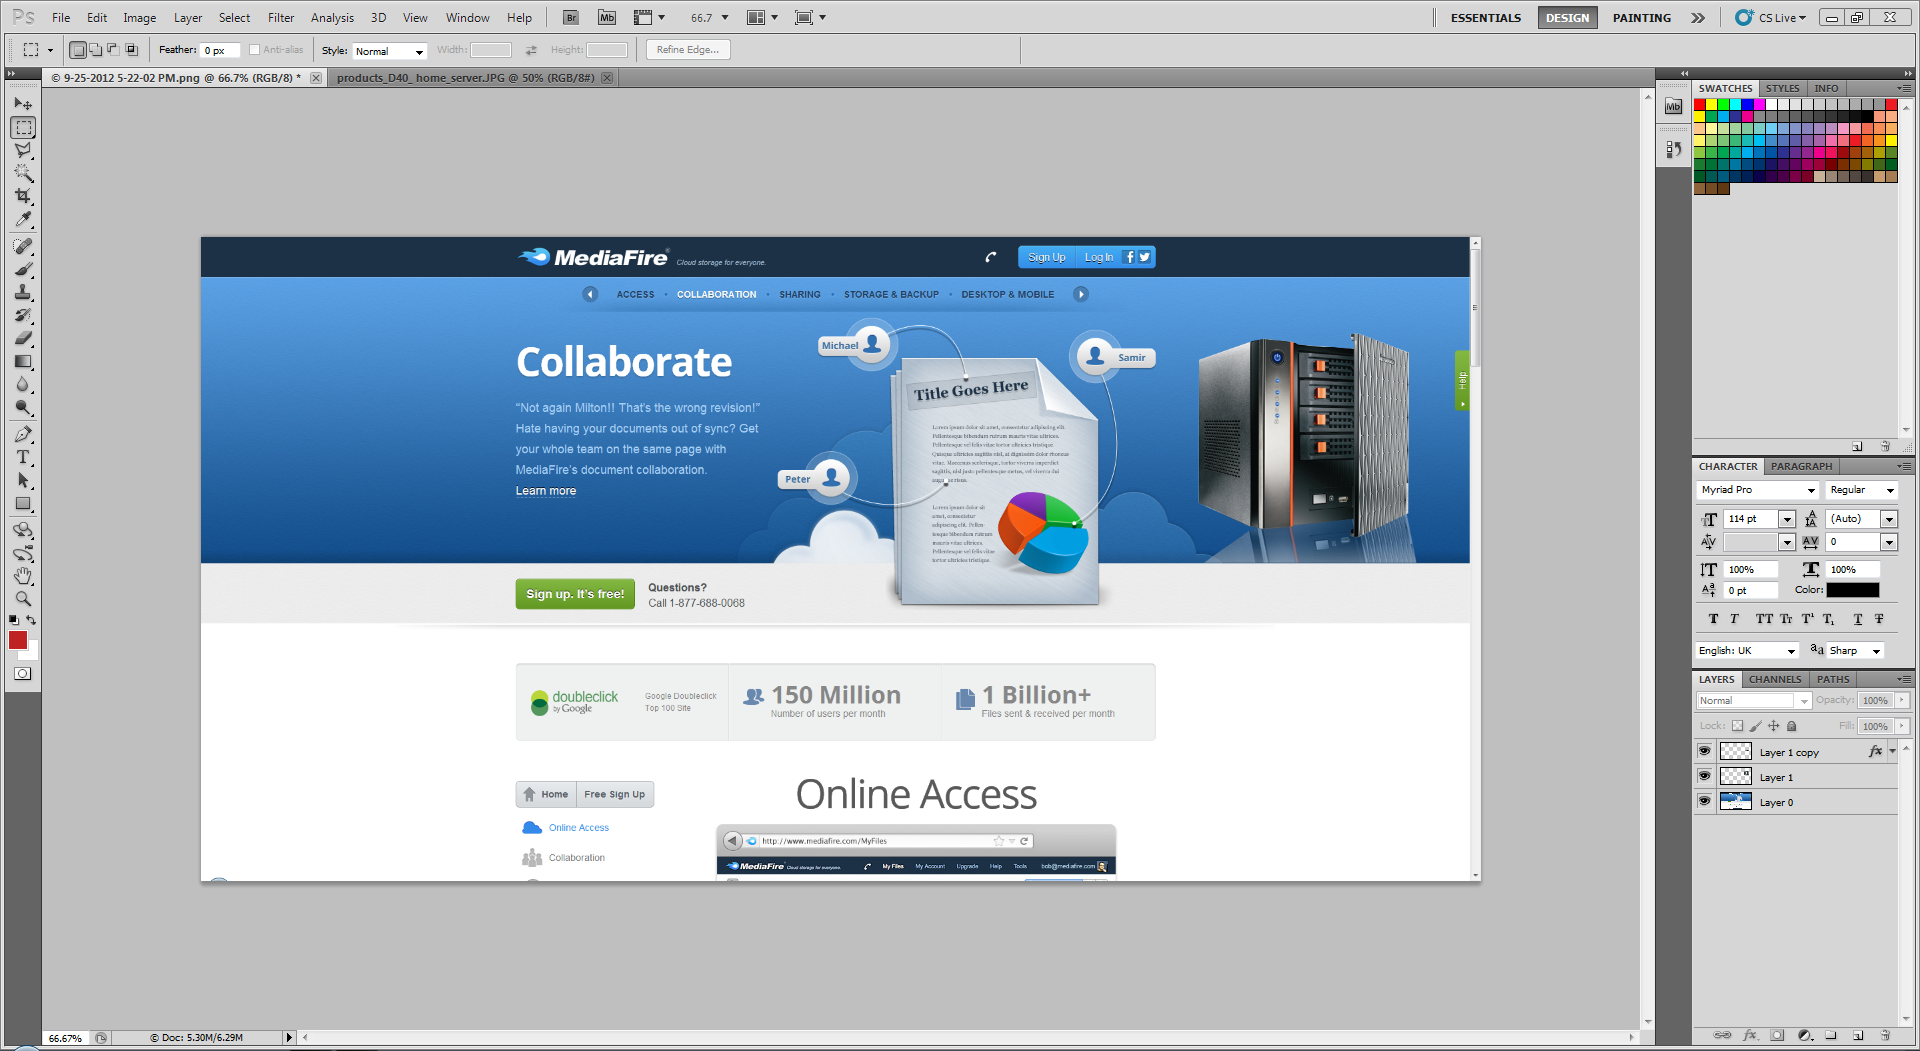This screenshot has width=1920, height=1051.
Task: Delete layer using the trash icon
Action: coord(1885,1035)
